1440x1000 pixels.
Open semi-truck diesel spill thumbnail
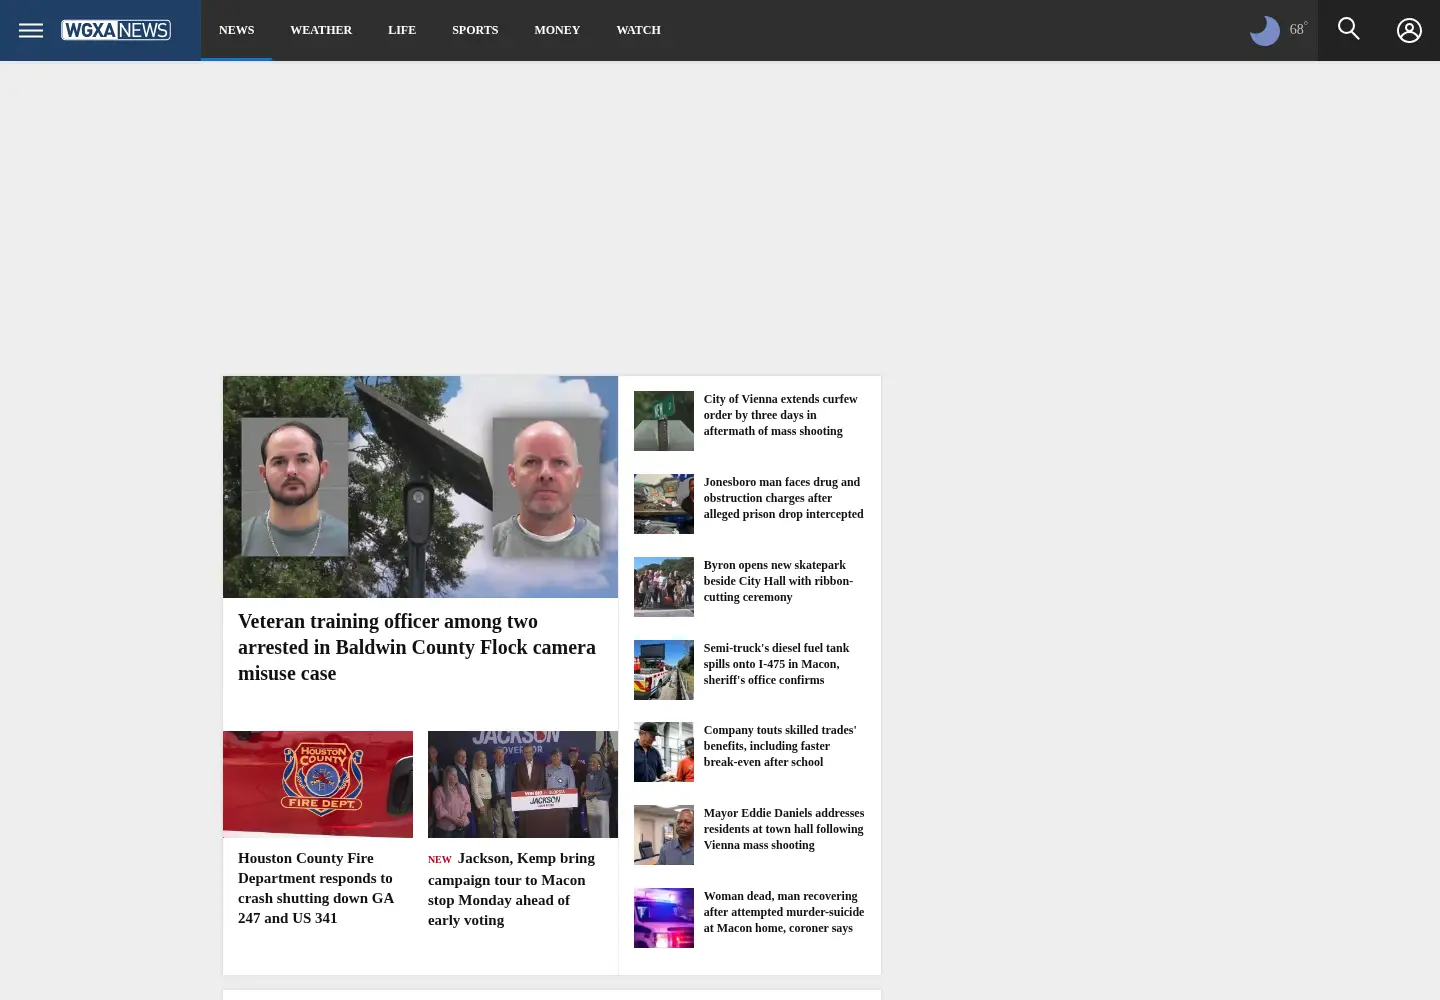664,670
